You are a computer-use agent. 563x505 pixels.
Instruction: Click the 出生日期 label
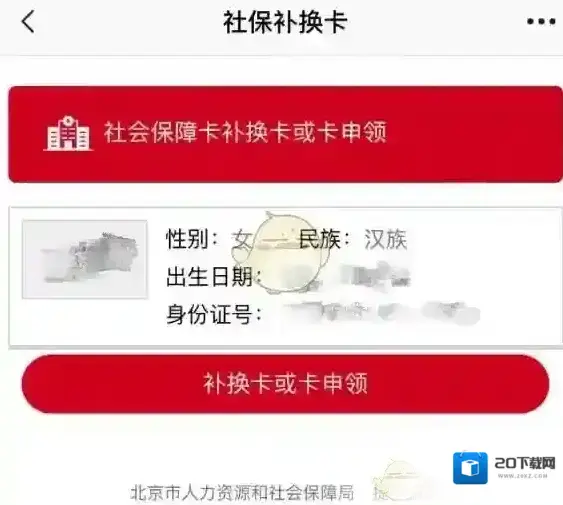[210, 277]
